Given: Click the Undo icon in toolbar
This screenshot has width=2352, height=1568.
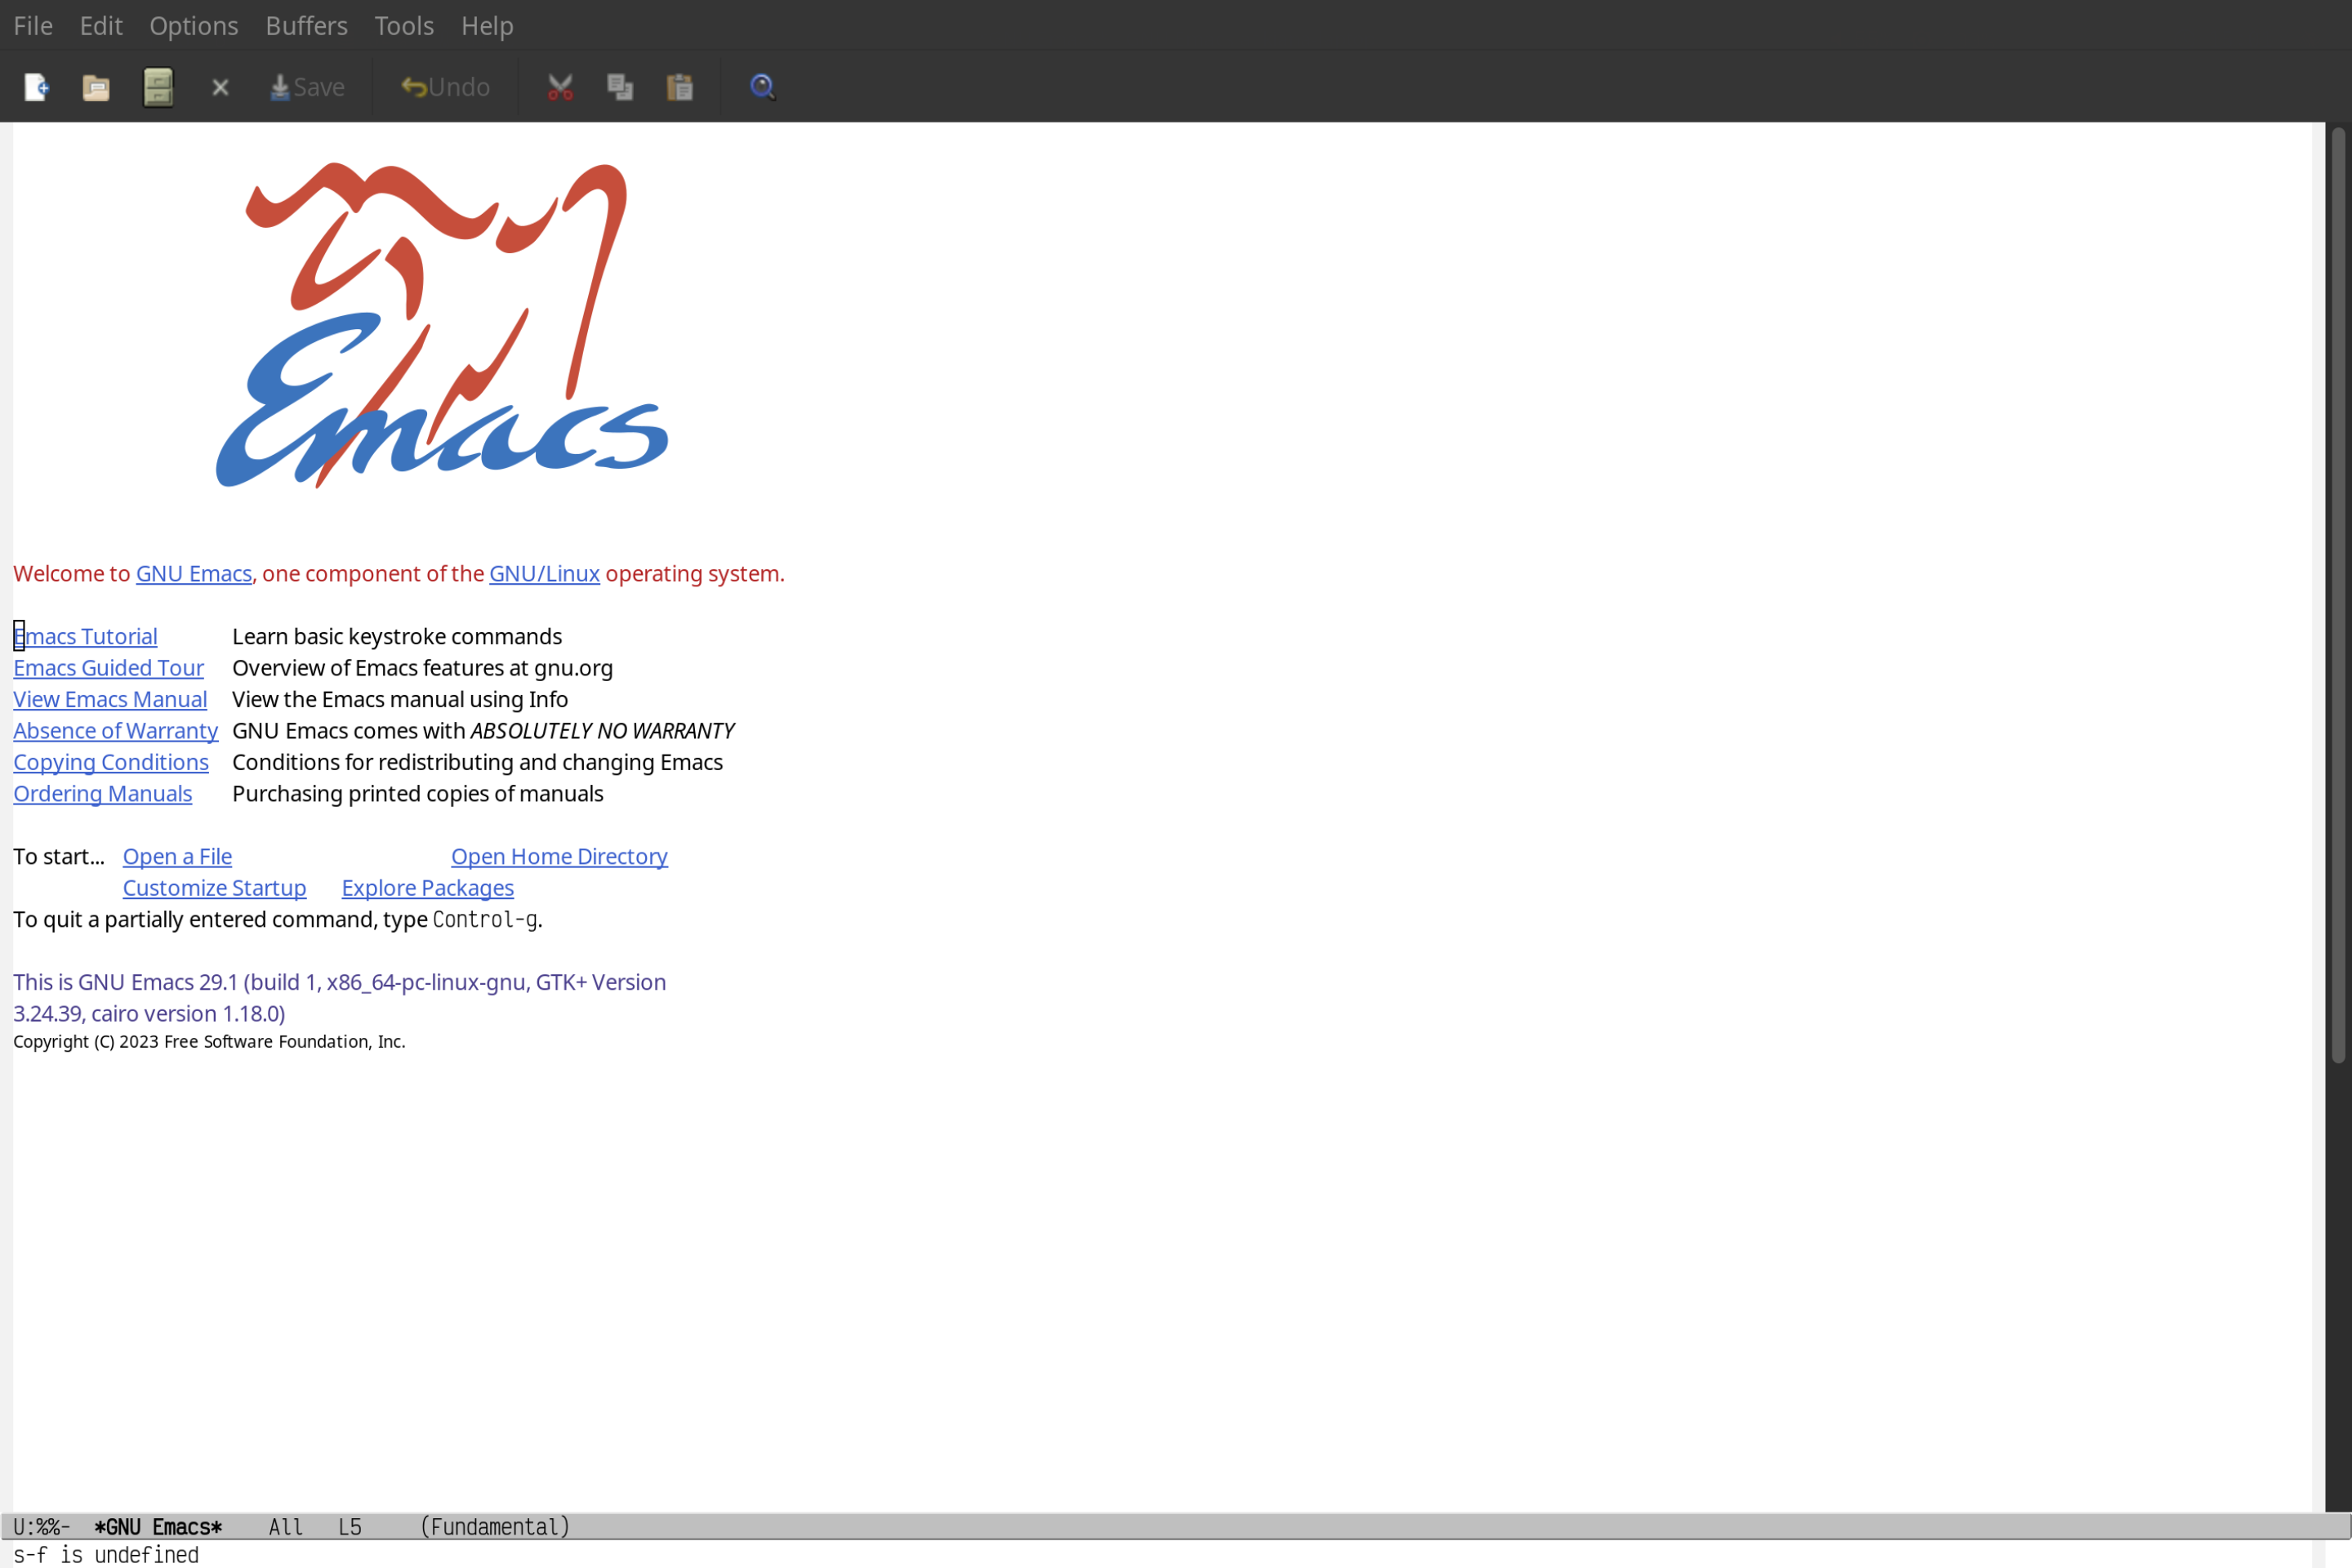Looking at the screenshot, I should coord(443,86).
